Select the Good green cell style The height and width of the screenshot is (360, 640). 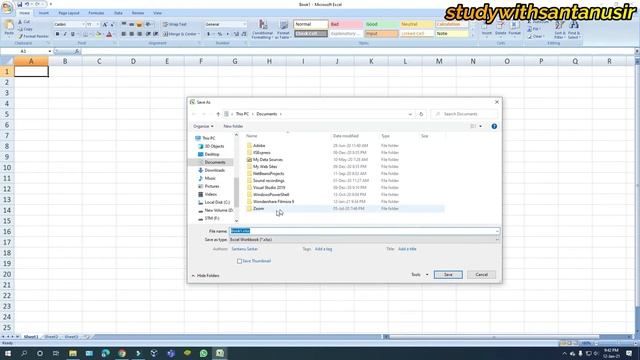pos(380,24)
